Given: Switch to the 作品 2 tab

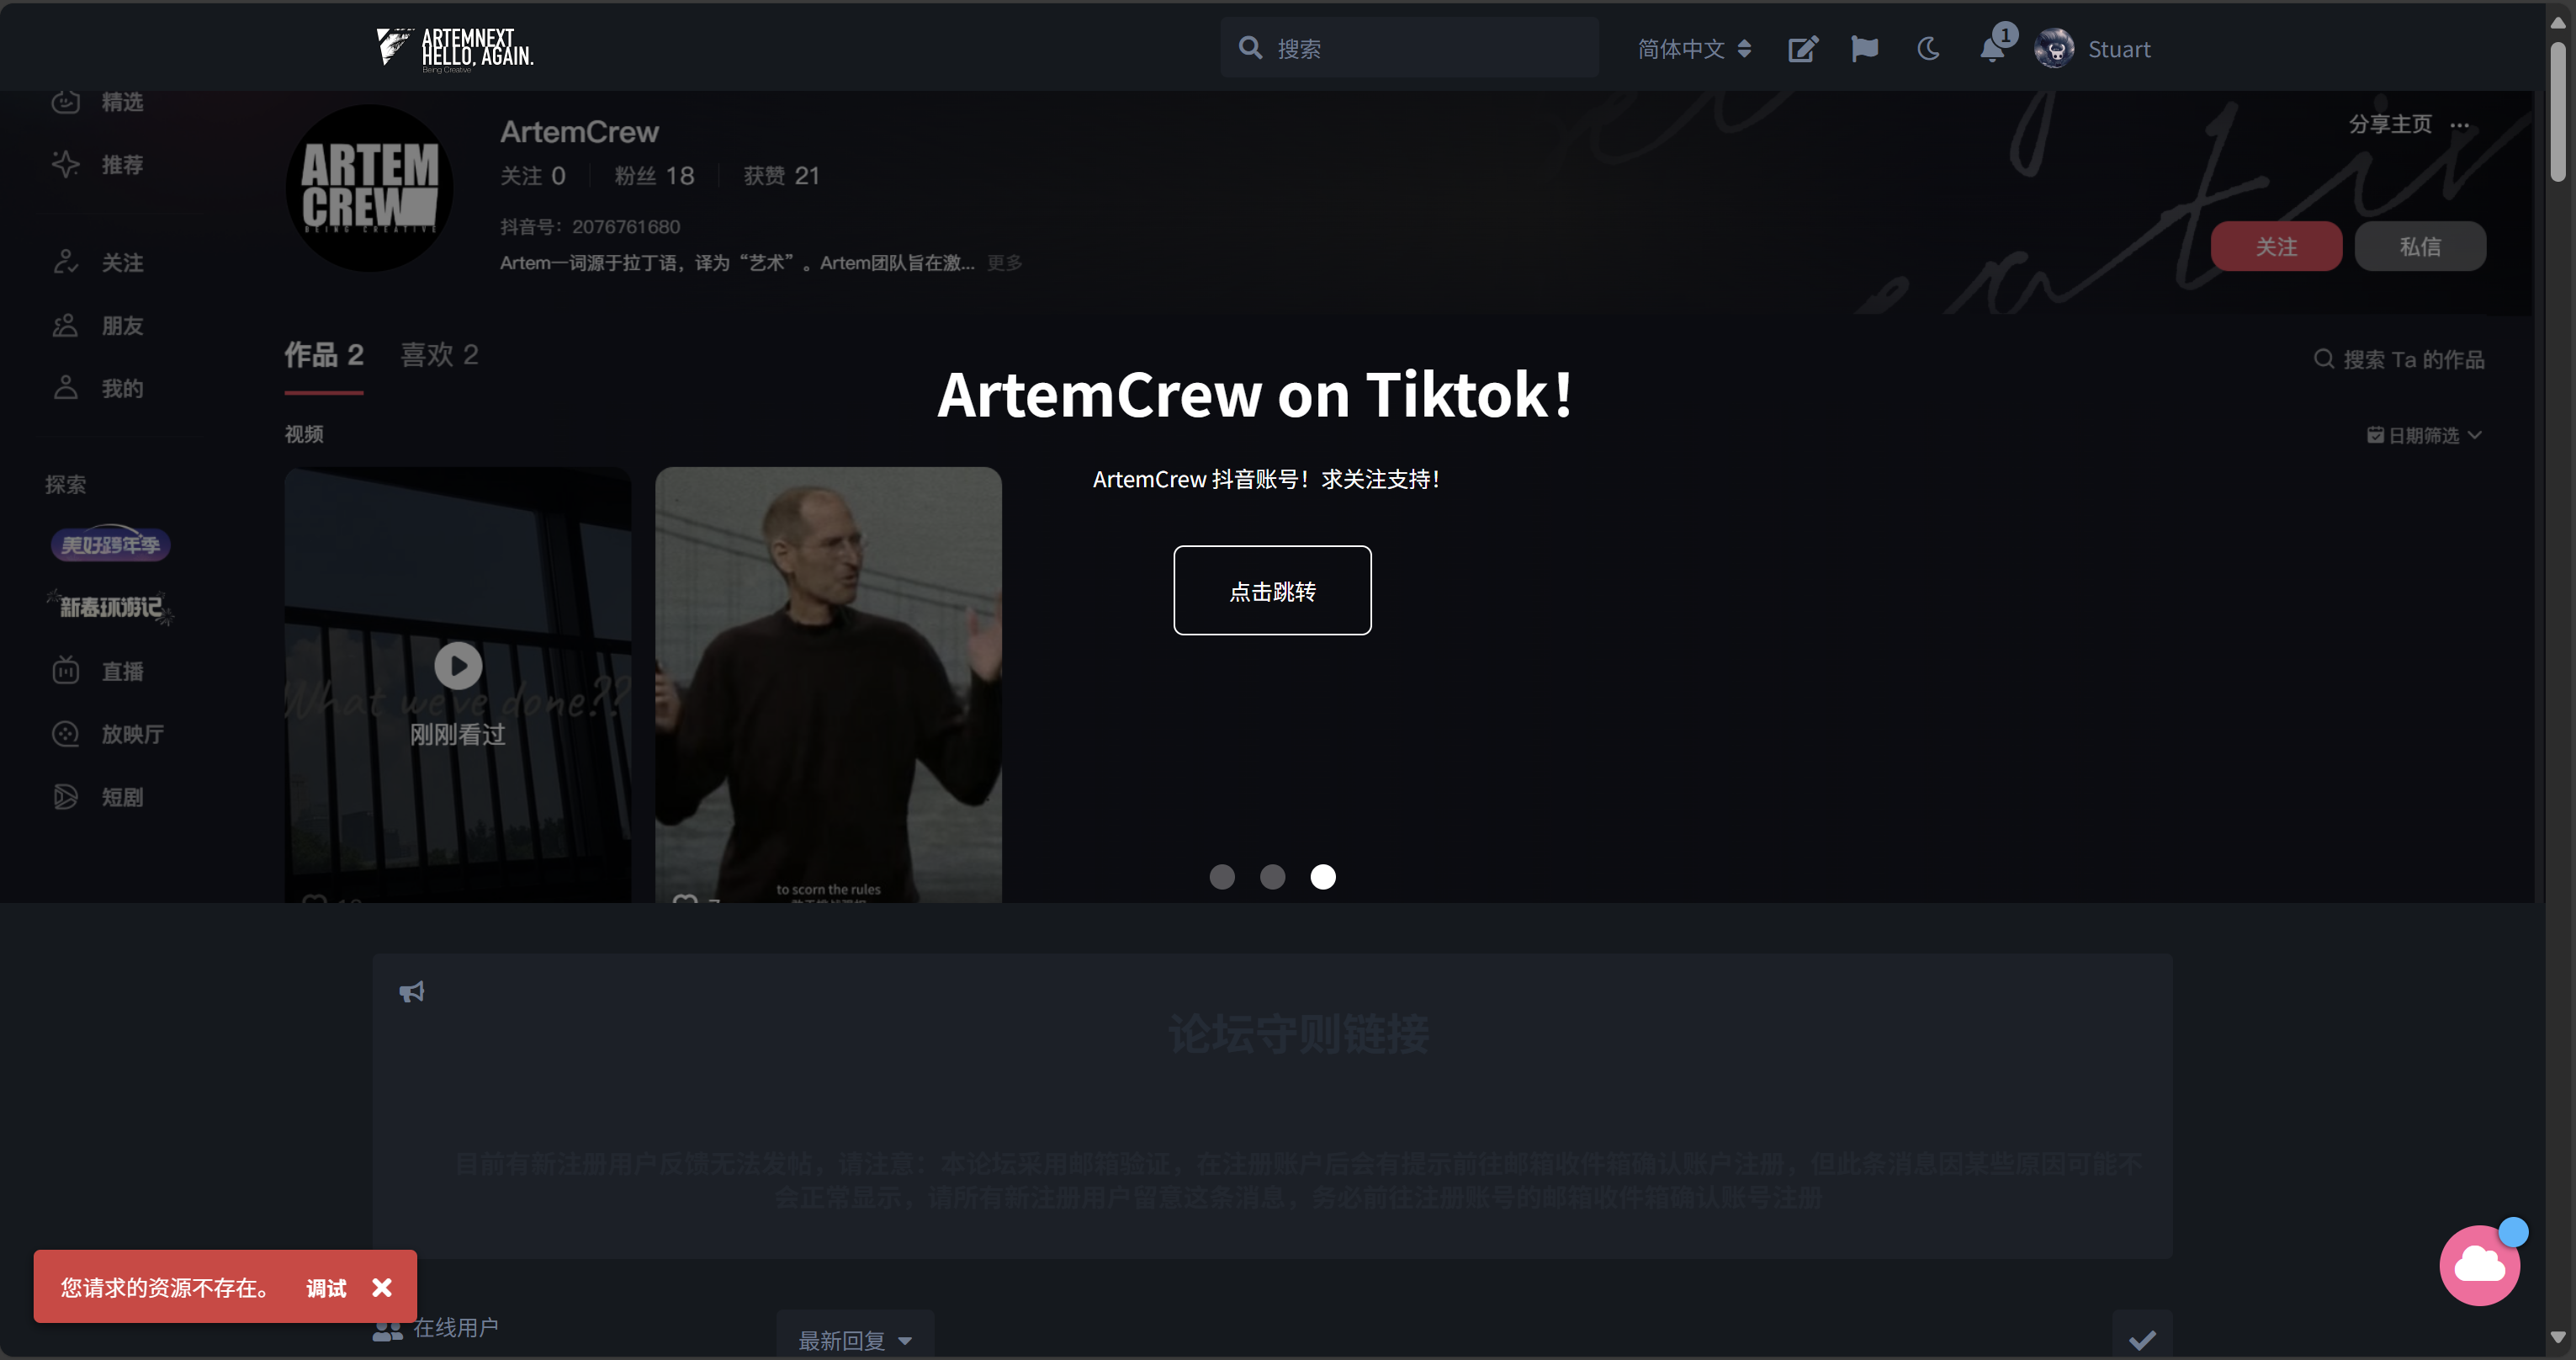Looking at the screenshot, I should pos(324,355).
